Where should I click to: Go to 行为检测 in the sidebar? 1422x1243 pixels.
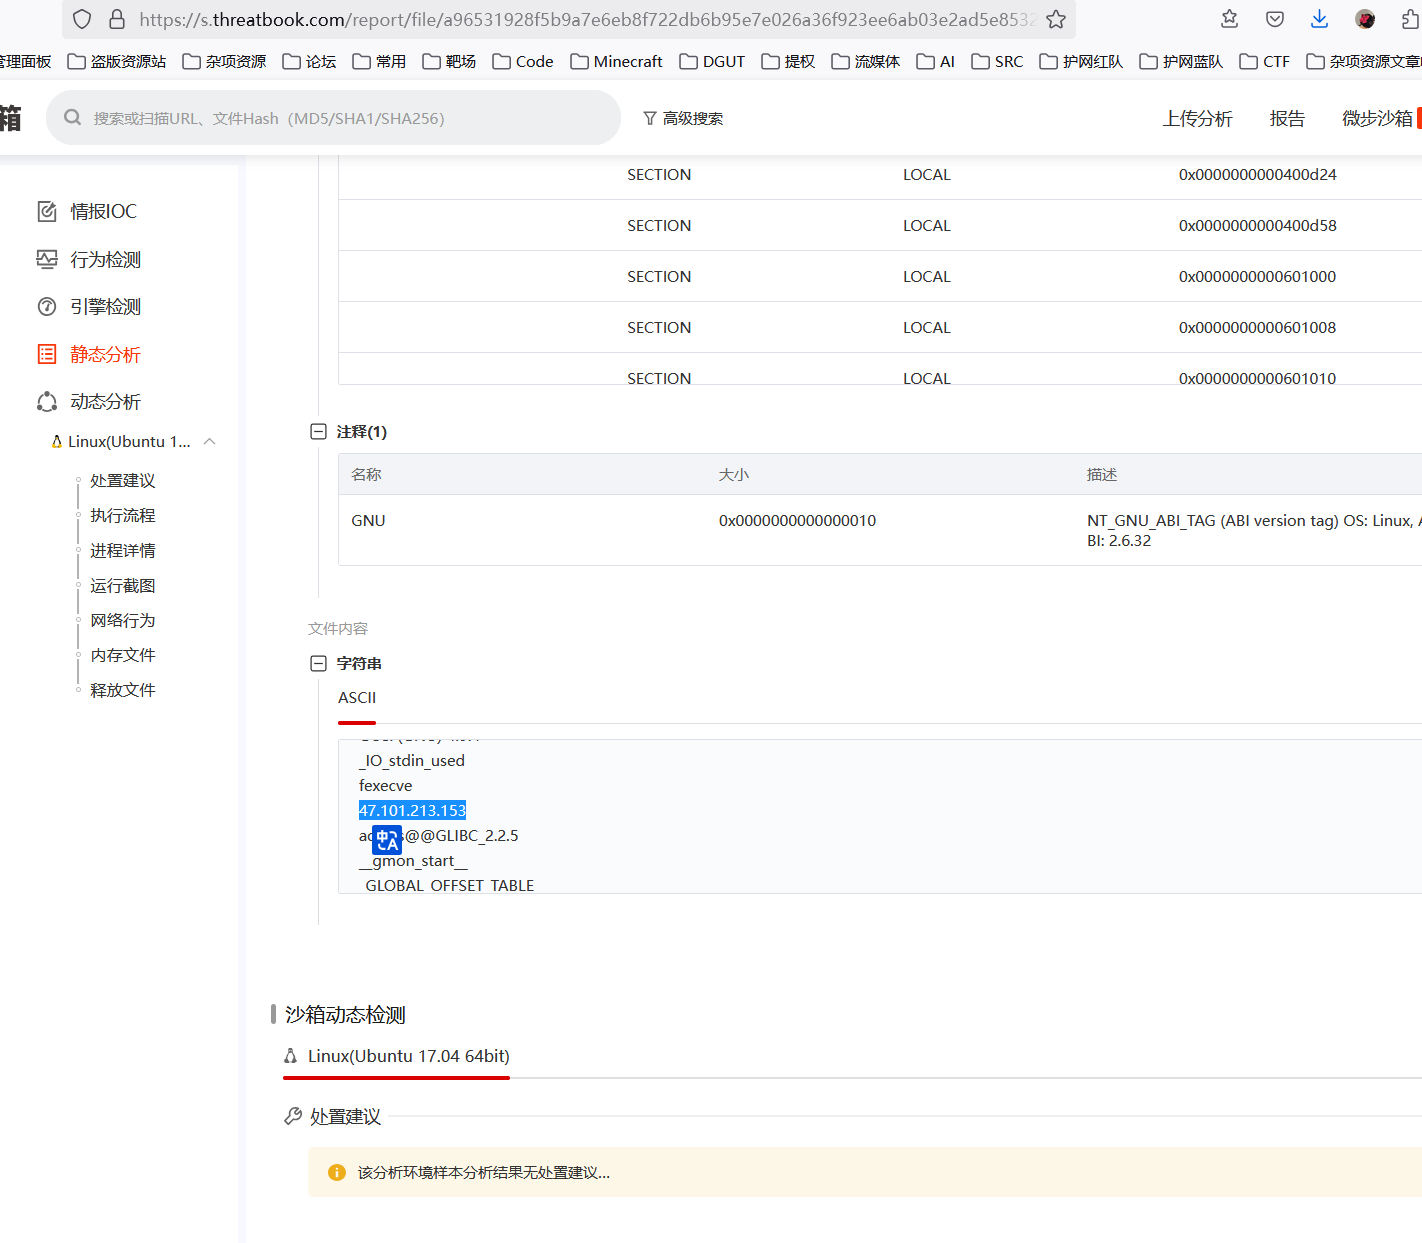point(105,260)
